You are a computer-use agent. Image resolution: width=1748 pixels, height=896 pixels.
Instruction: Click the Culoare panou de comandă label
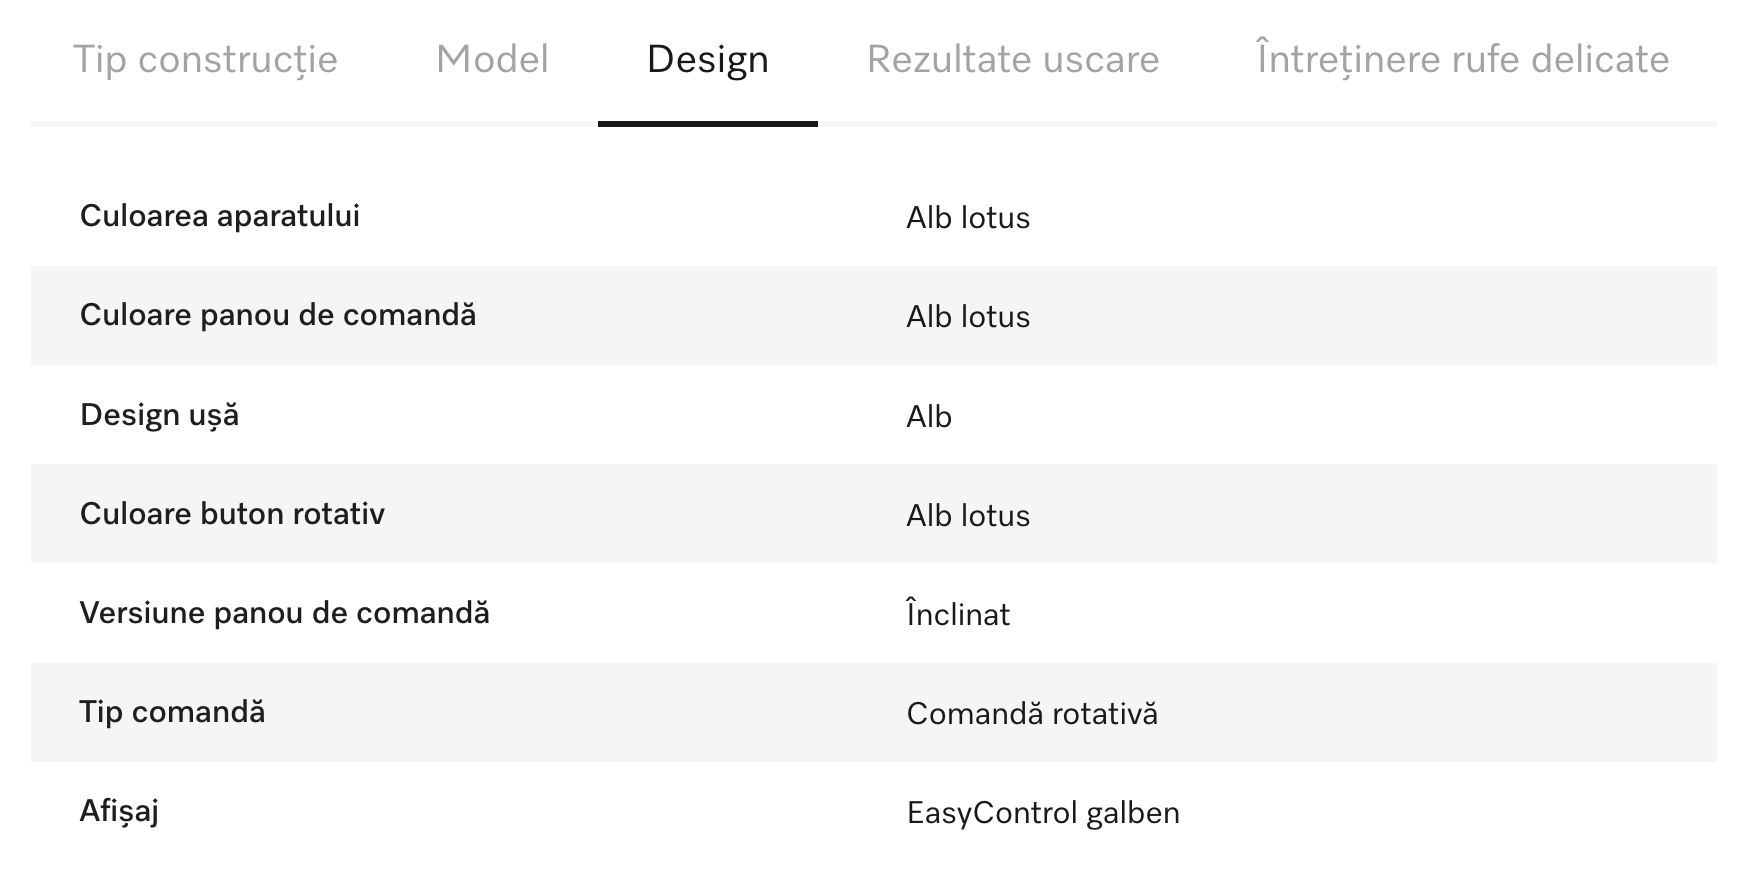click(x=278, y=315)
